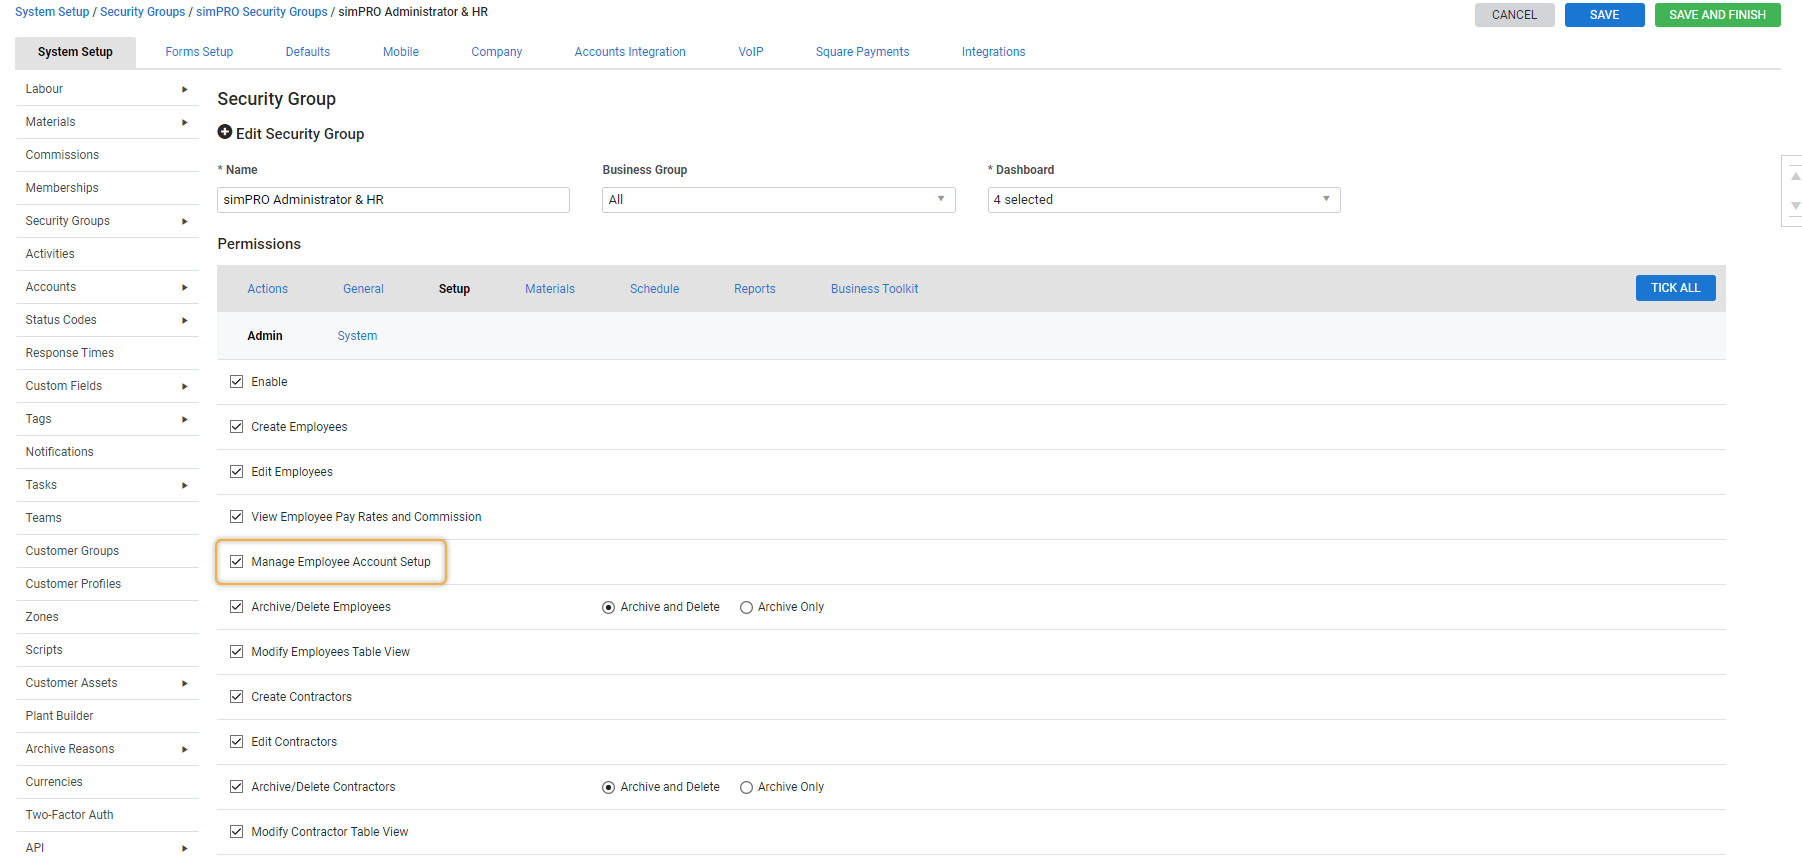Open the System sub-tab

[x=357, y=336]
